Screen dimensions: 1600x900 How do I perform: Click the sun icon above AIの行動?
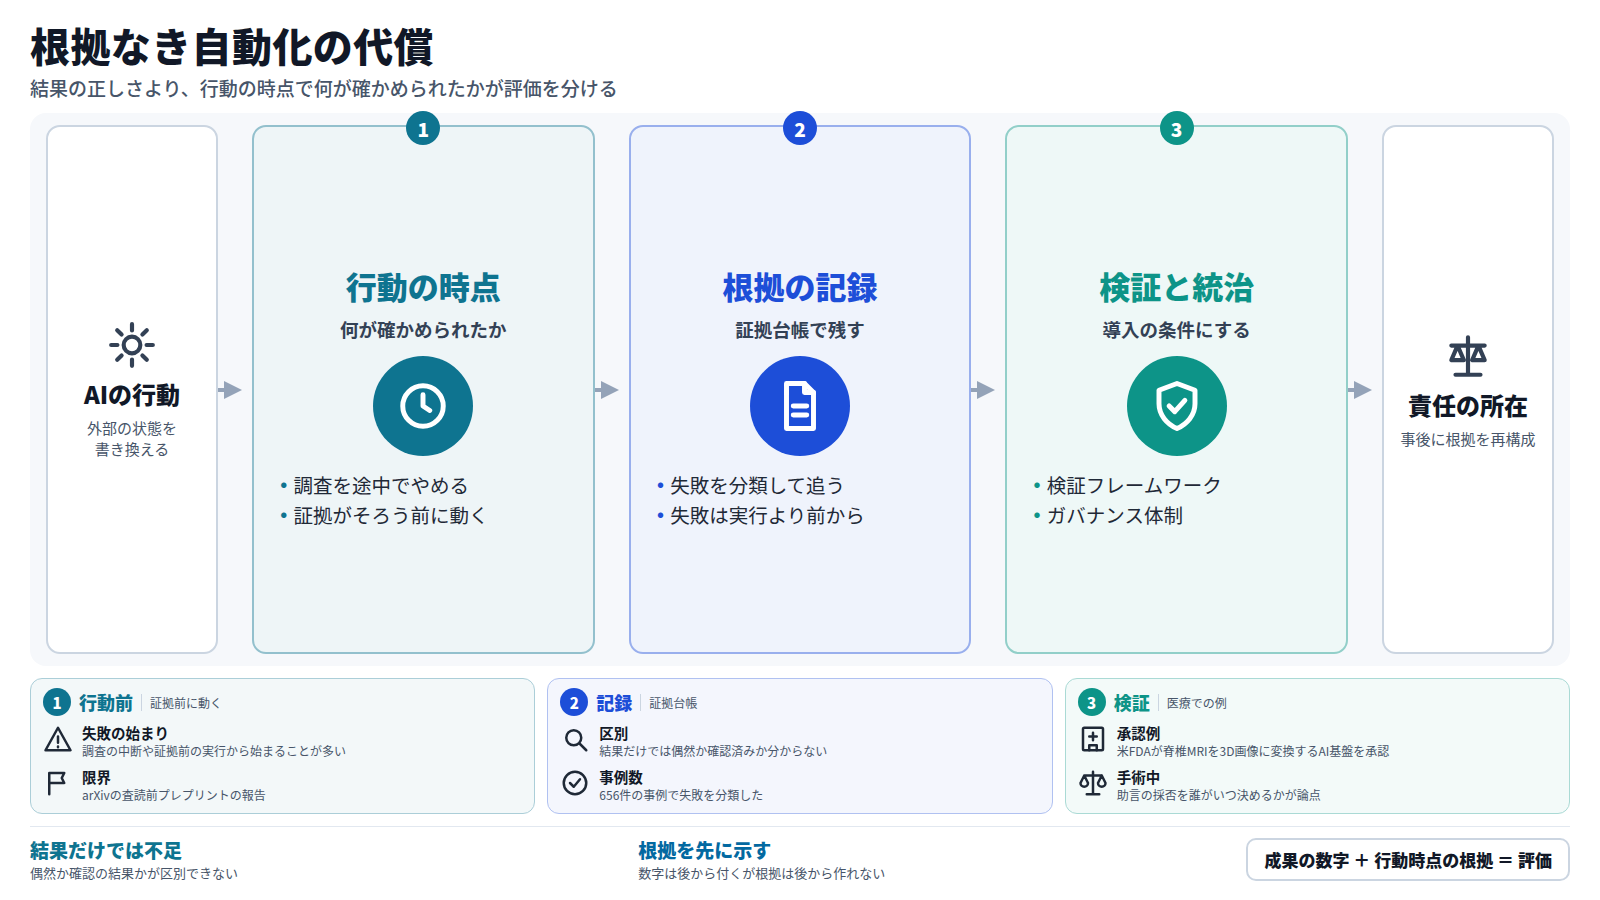tap(132, 346)
